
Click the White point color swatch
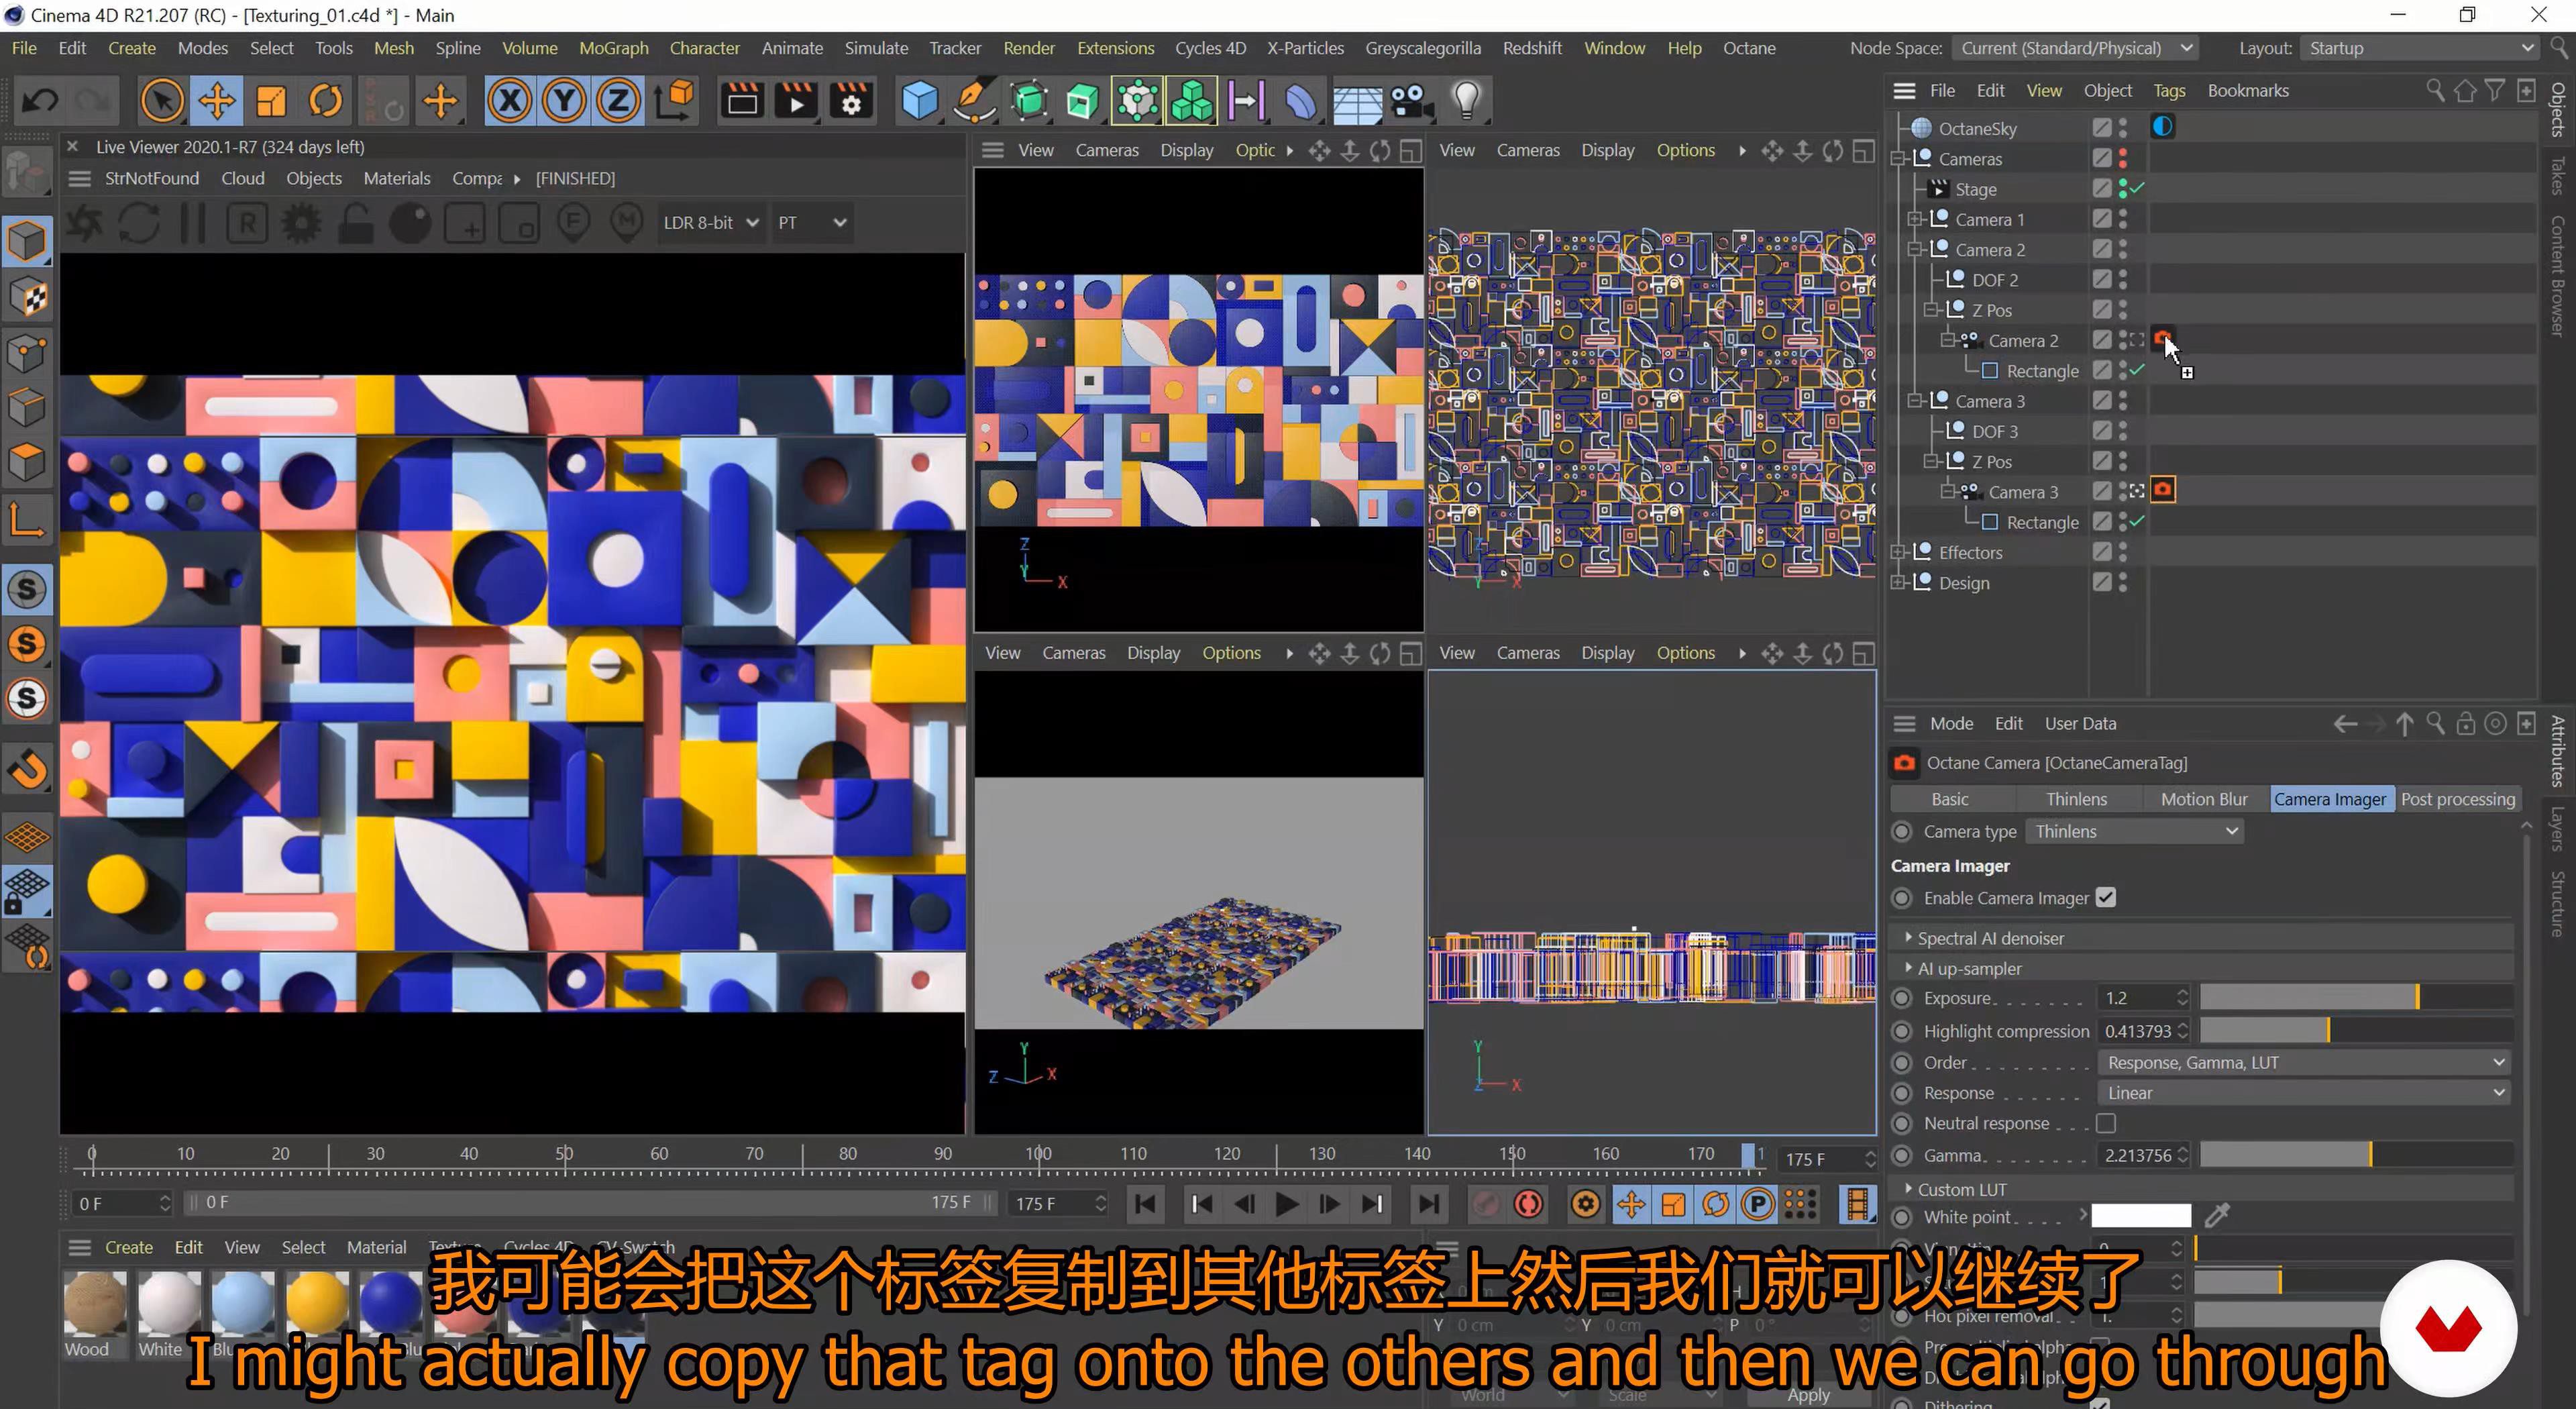coord(2141,1216)
